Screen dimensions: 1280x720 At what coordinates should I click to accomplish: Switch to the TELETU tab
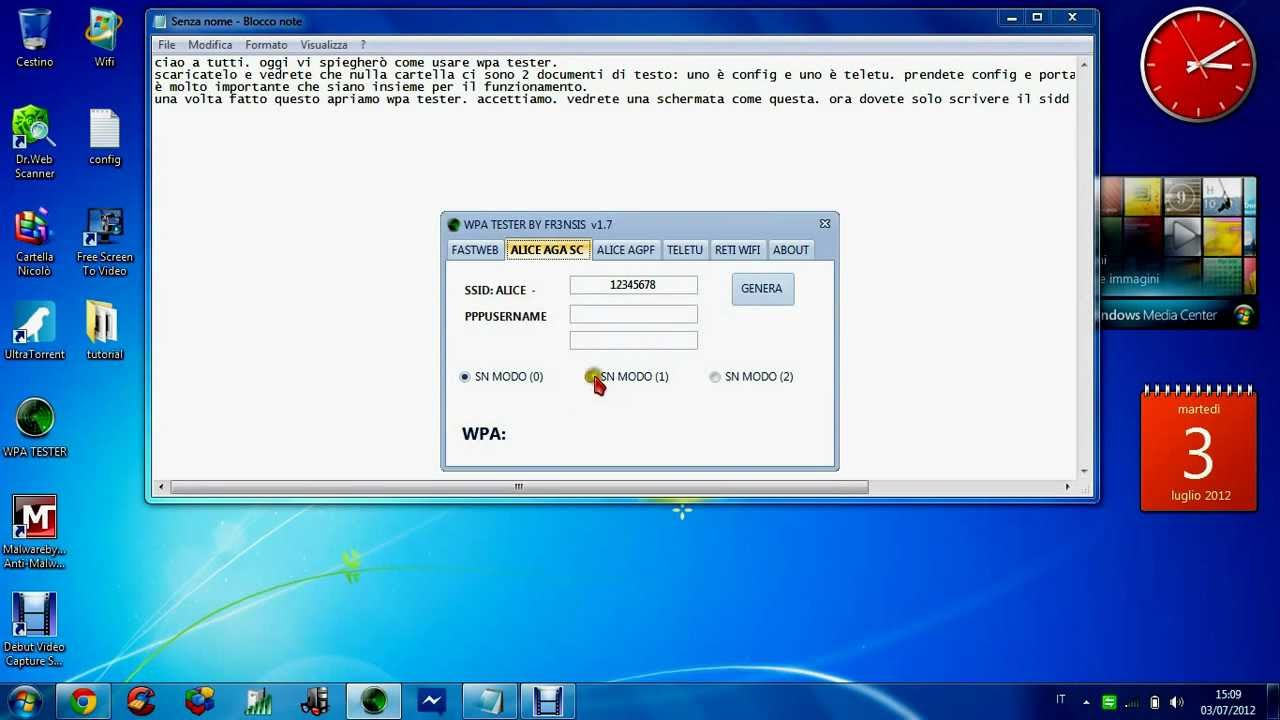[x=685, y=250]
